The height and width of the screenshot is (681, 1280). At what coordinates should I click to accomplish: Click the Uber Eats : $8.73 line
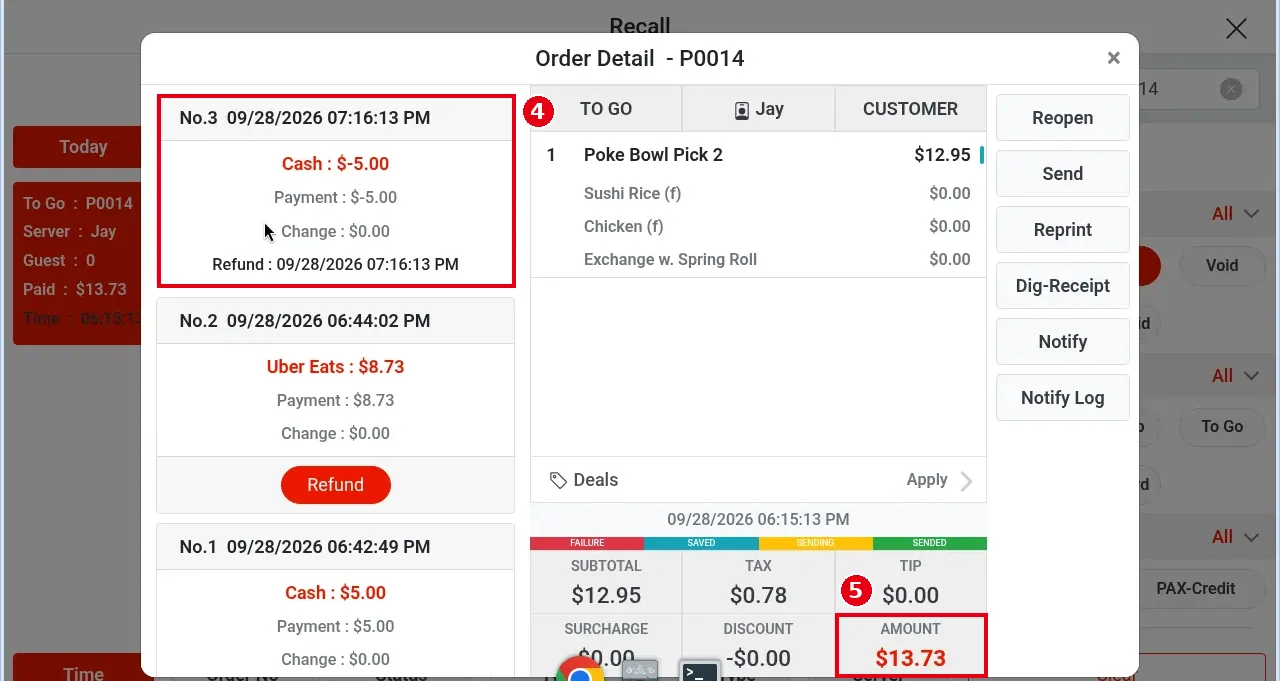pos(335,367)
